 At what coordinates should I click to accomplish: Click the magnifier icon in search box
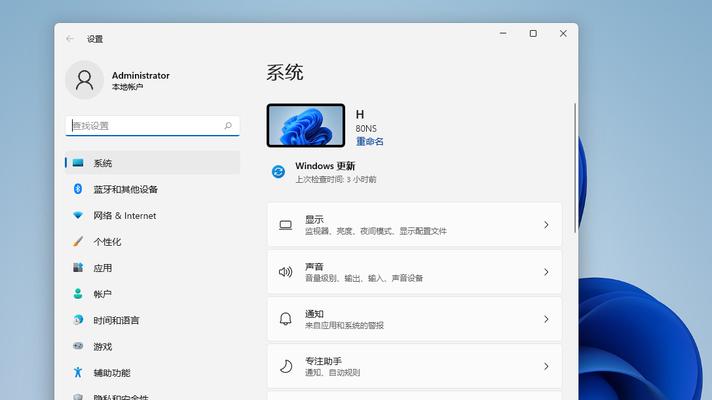coord(228,126)
